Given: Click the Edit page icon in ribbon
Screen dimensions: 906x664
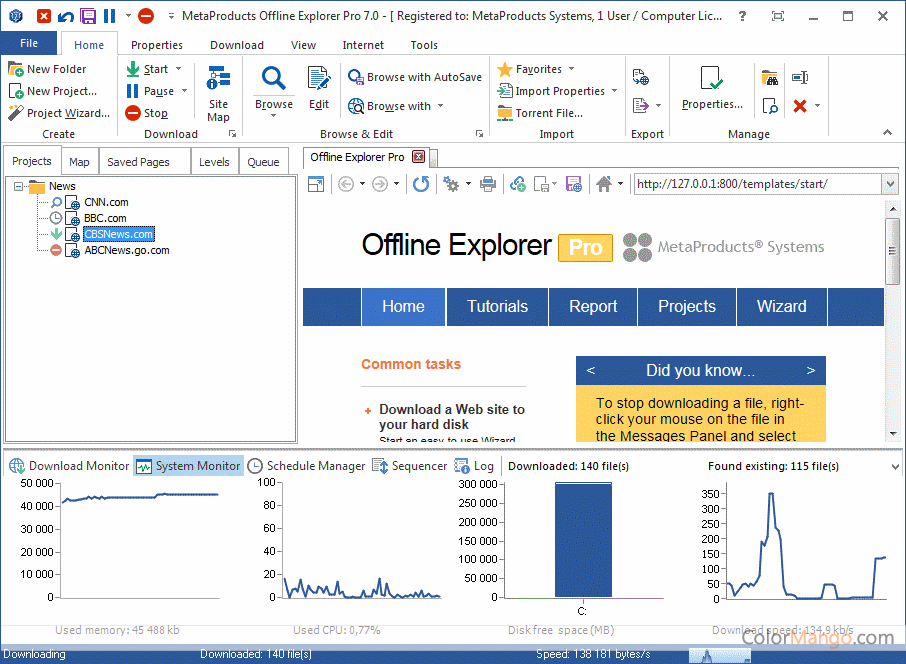Looking at the screenshot, I should point(319,87).
